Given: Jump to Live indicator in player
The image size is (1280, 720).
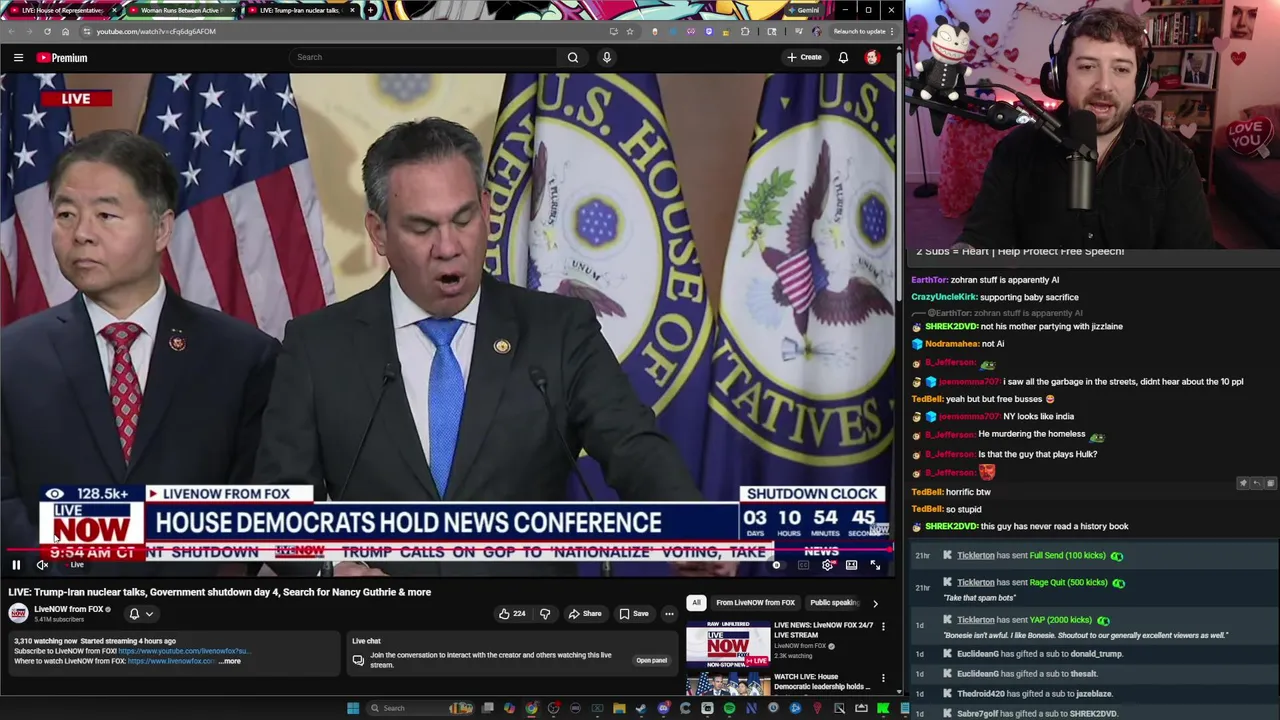Looking at the screenshot, I should tap(76, 565).
